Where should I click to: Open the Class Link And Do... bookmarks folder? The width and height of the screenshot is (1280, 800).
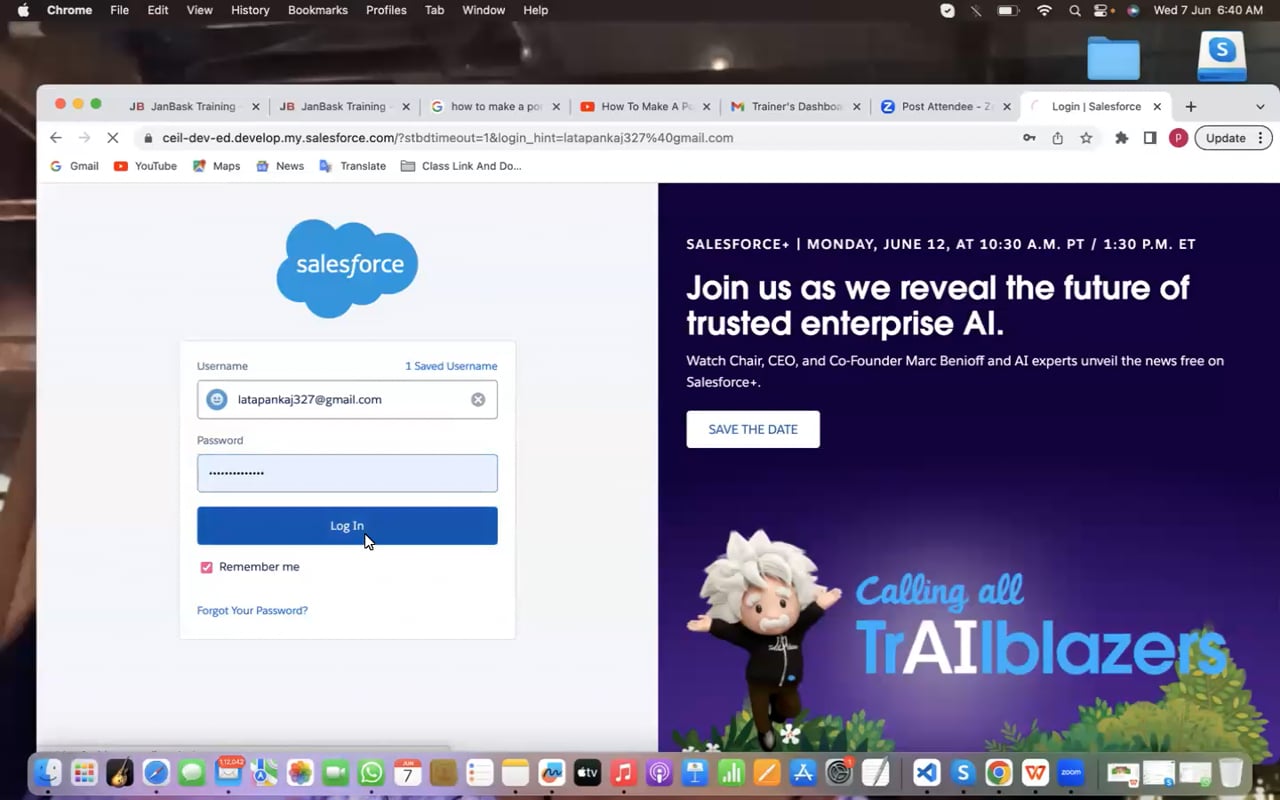(x=461, y=166)
